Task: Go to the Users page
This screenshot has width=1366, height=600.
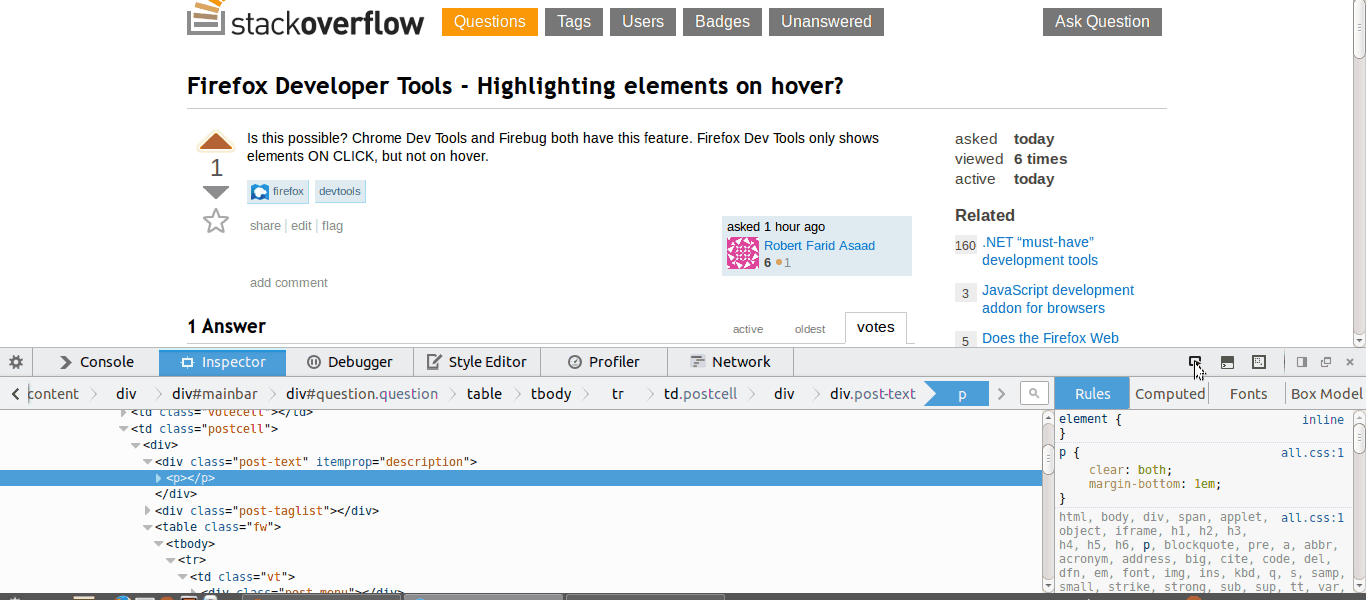Action: [x=643, y=22]
